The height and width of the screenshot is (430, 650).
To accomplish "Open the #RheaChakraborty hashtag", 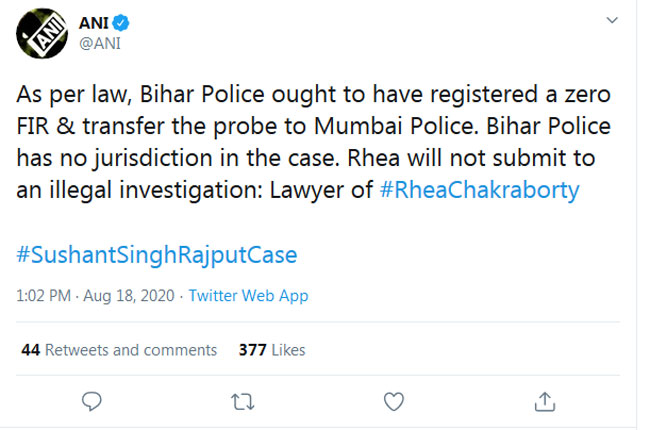I will [x=479, y=190].
